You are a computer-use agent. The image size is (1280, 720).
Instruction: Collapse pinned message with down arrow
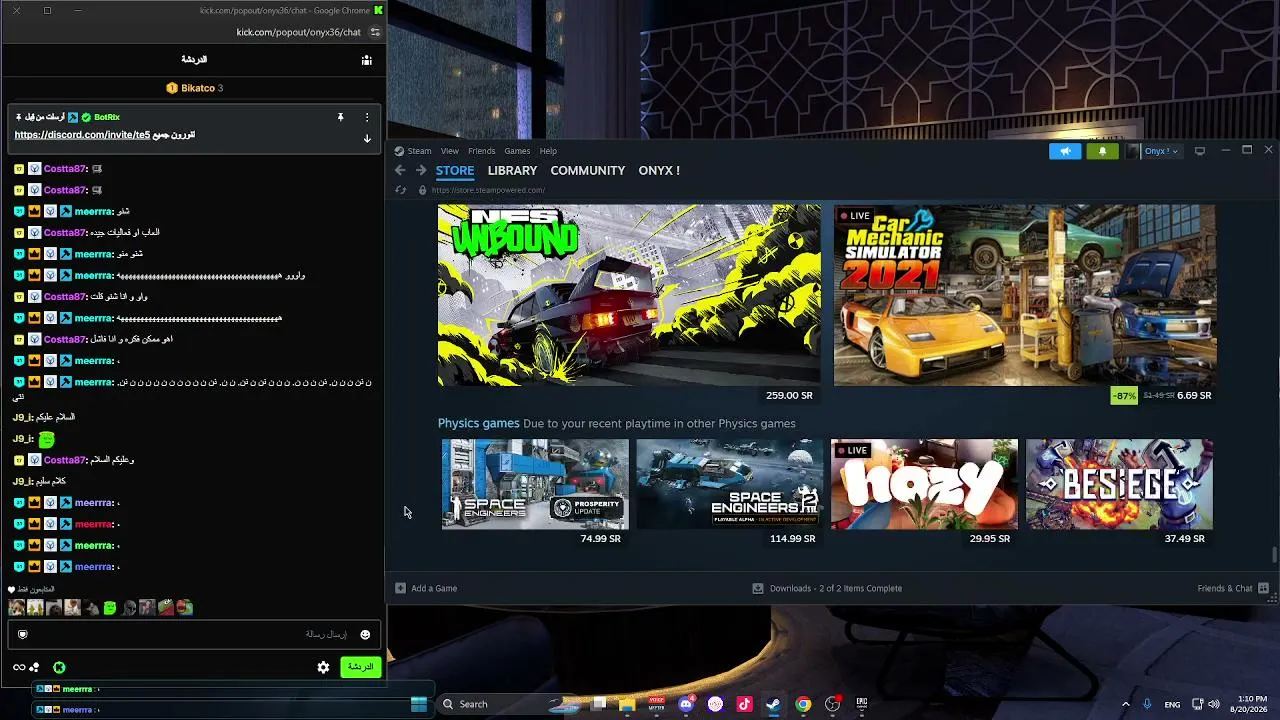tap(367, 139)
